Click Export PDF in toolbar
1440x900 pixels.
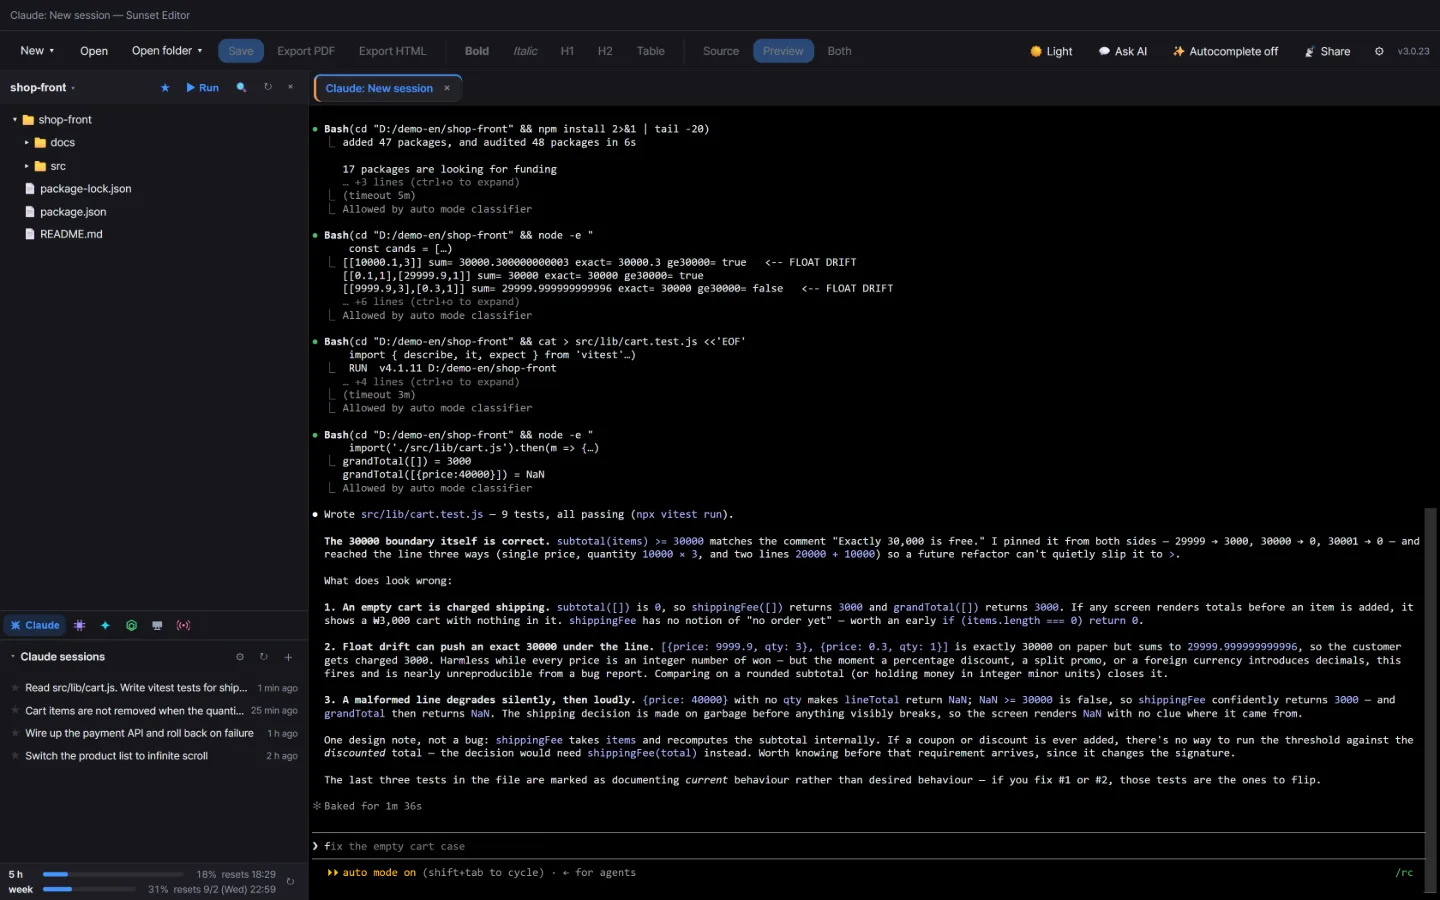pos(306,51)
